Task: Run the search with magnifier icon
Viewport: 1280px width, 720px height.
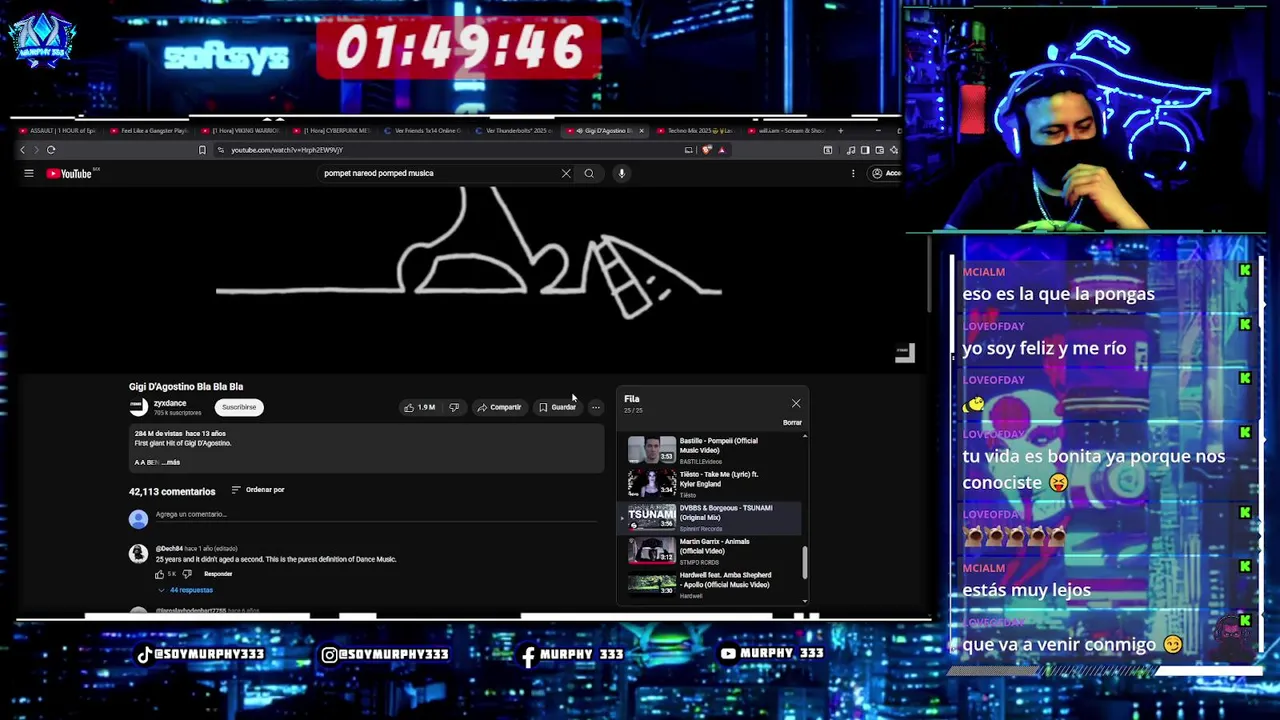Action: coord(589,174)
